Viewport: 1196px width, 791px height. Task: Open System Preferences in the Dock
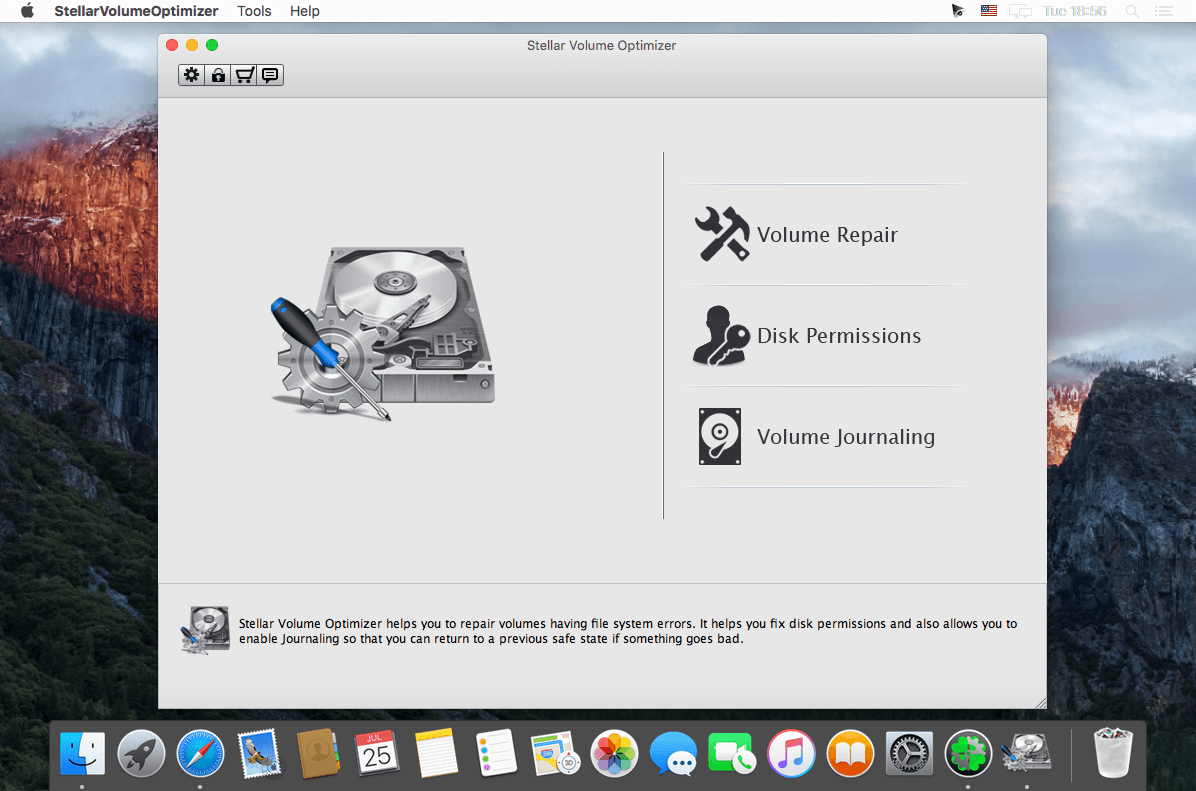coord(909,753)
